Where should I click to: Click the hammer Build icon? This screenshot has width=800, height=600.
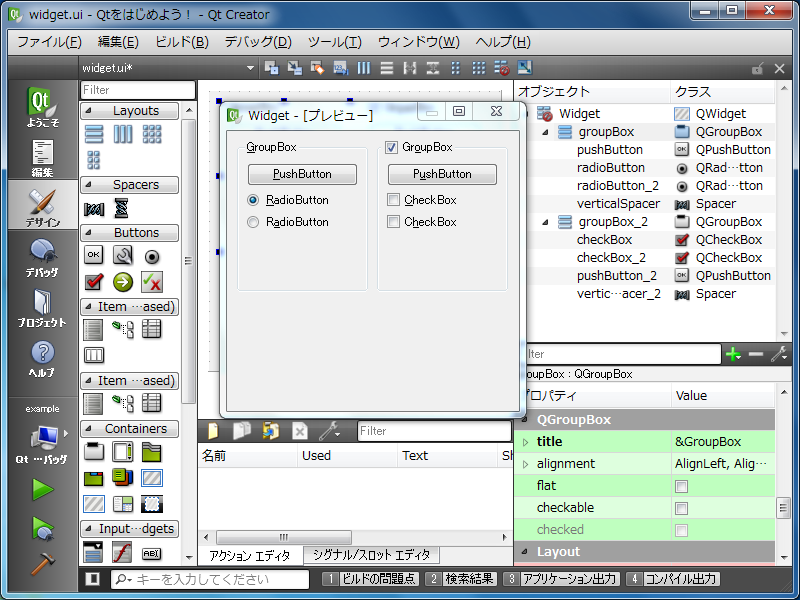pos(42,563)
